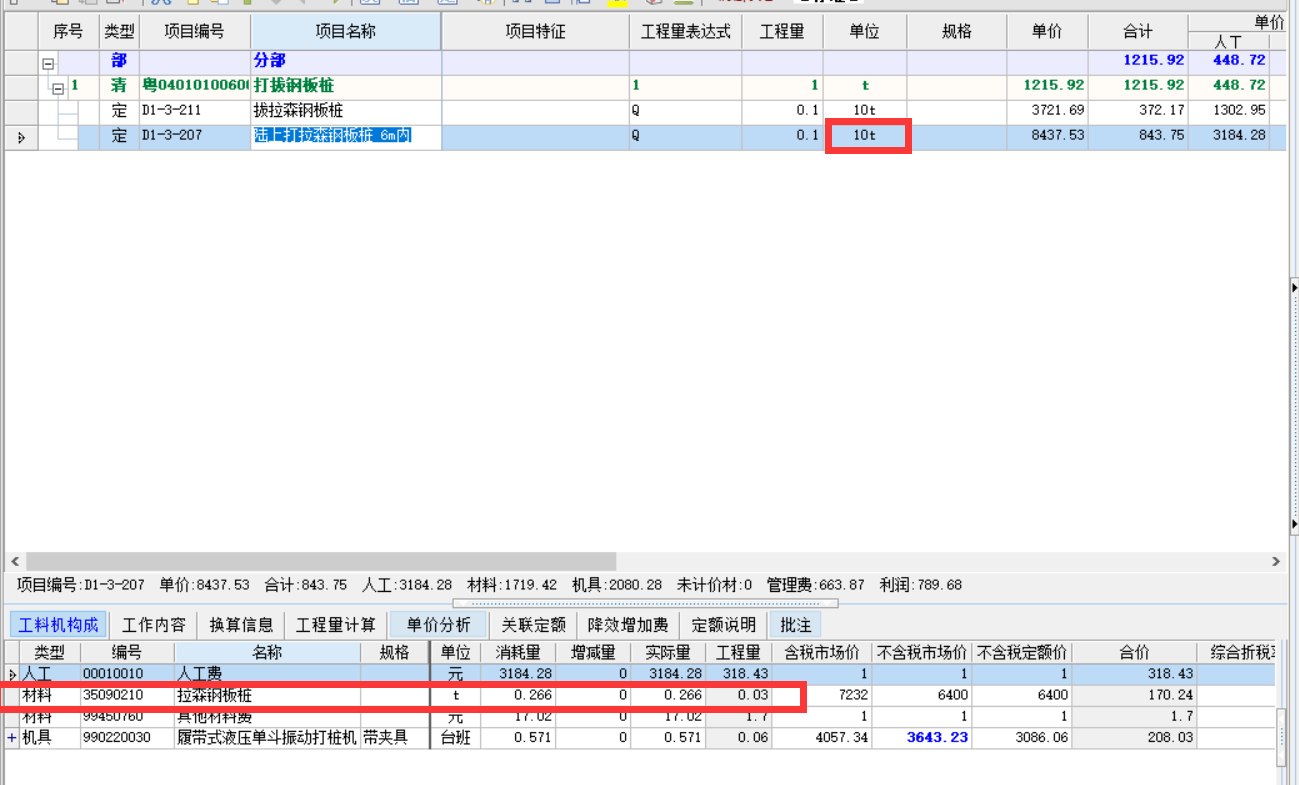Click the 990220030 machine code
Screen dimensions: 1299x785
[x=127, y=738]
